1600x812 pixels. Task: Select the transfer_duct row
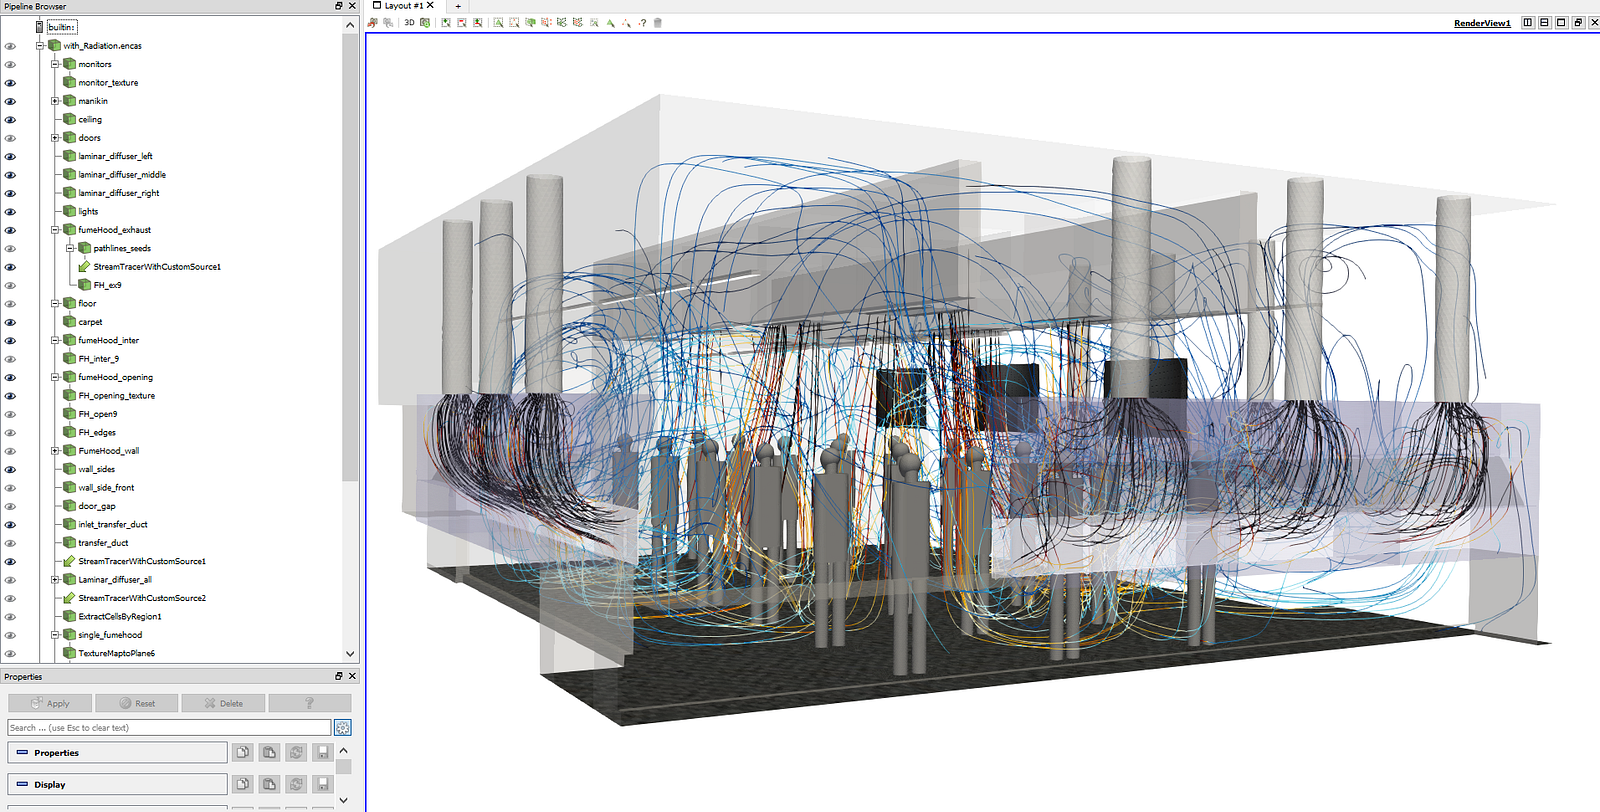tap(103, 543)
